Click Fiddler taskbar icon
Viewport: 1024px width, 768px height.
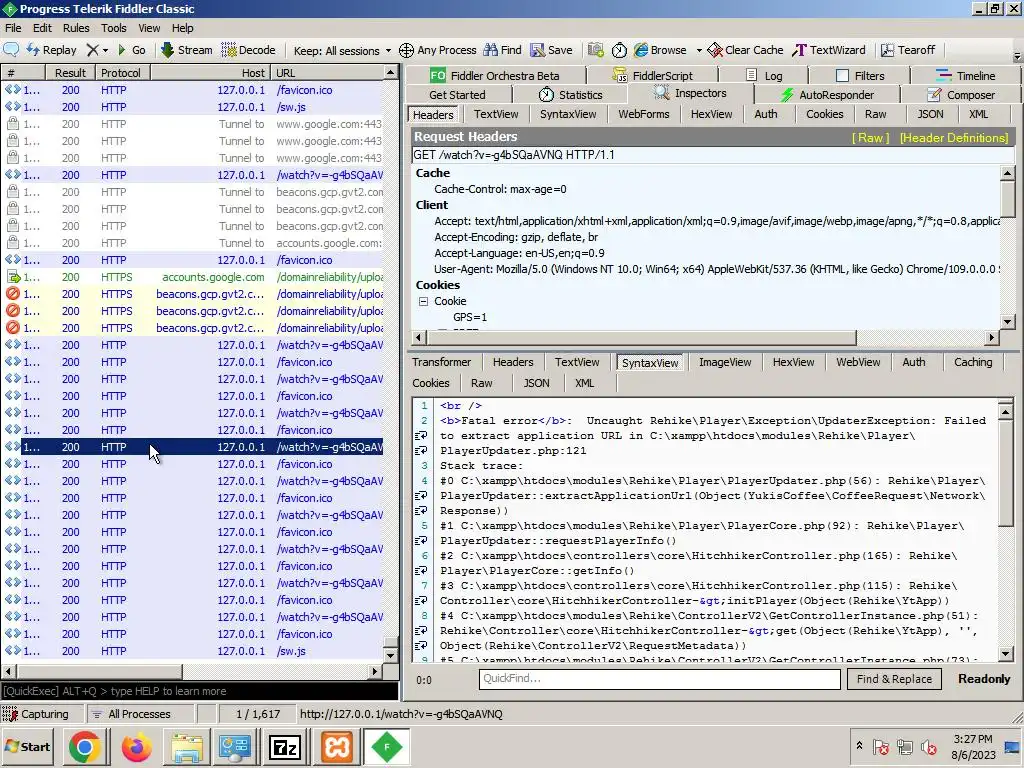[386, 747]
